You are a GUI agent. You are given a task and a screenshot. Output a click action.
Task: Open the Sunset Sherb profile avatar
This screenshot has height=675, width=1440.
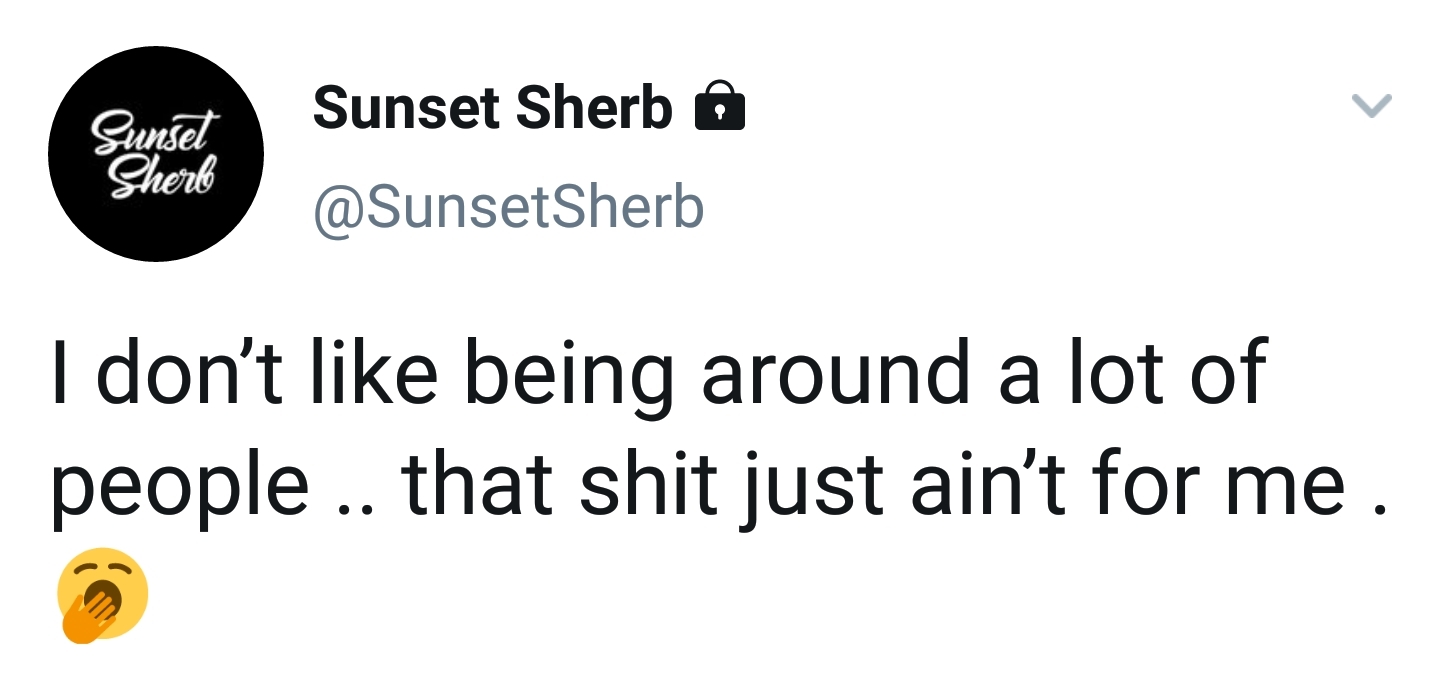tap(155, 154)
